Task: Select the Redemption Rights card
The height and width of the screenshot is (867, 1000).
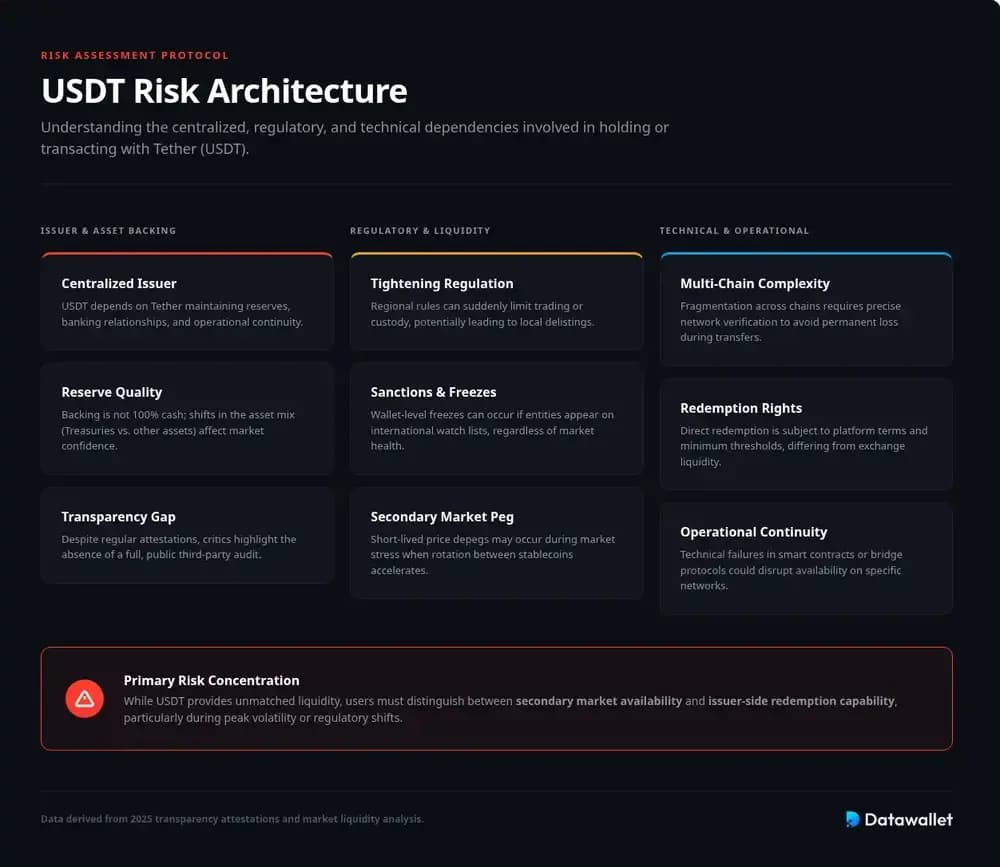Action: (x=806, y=434)
